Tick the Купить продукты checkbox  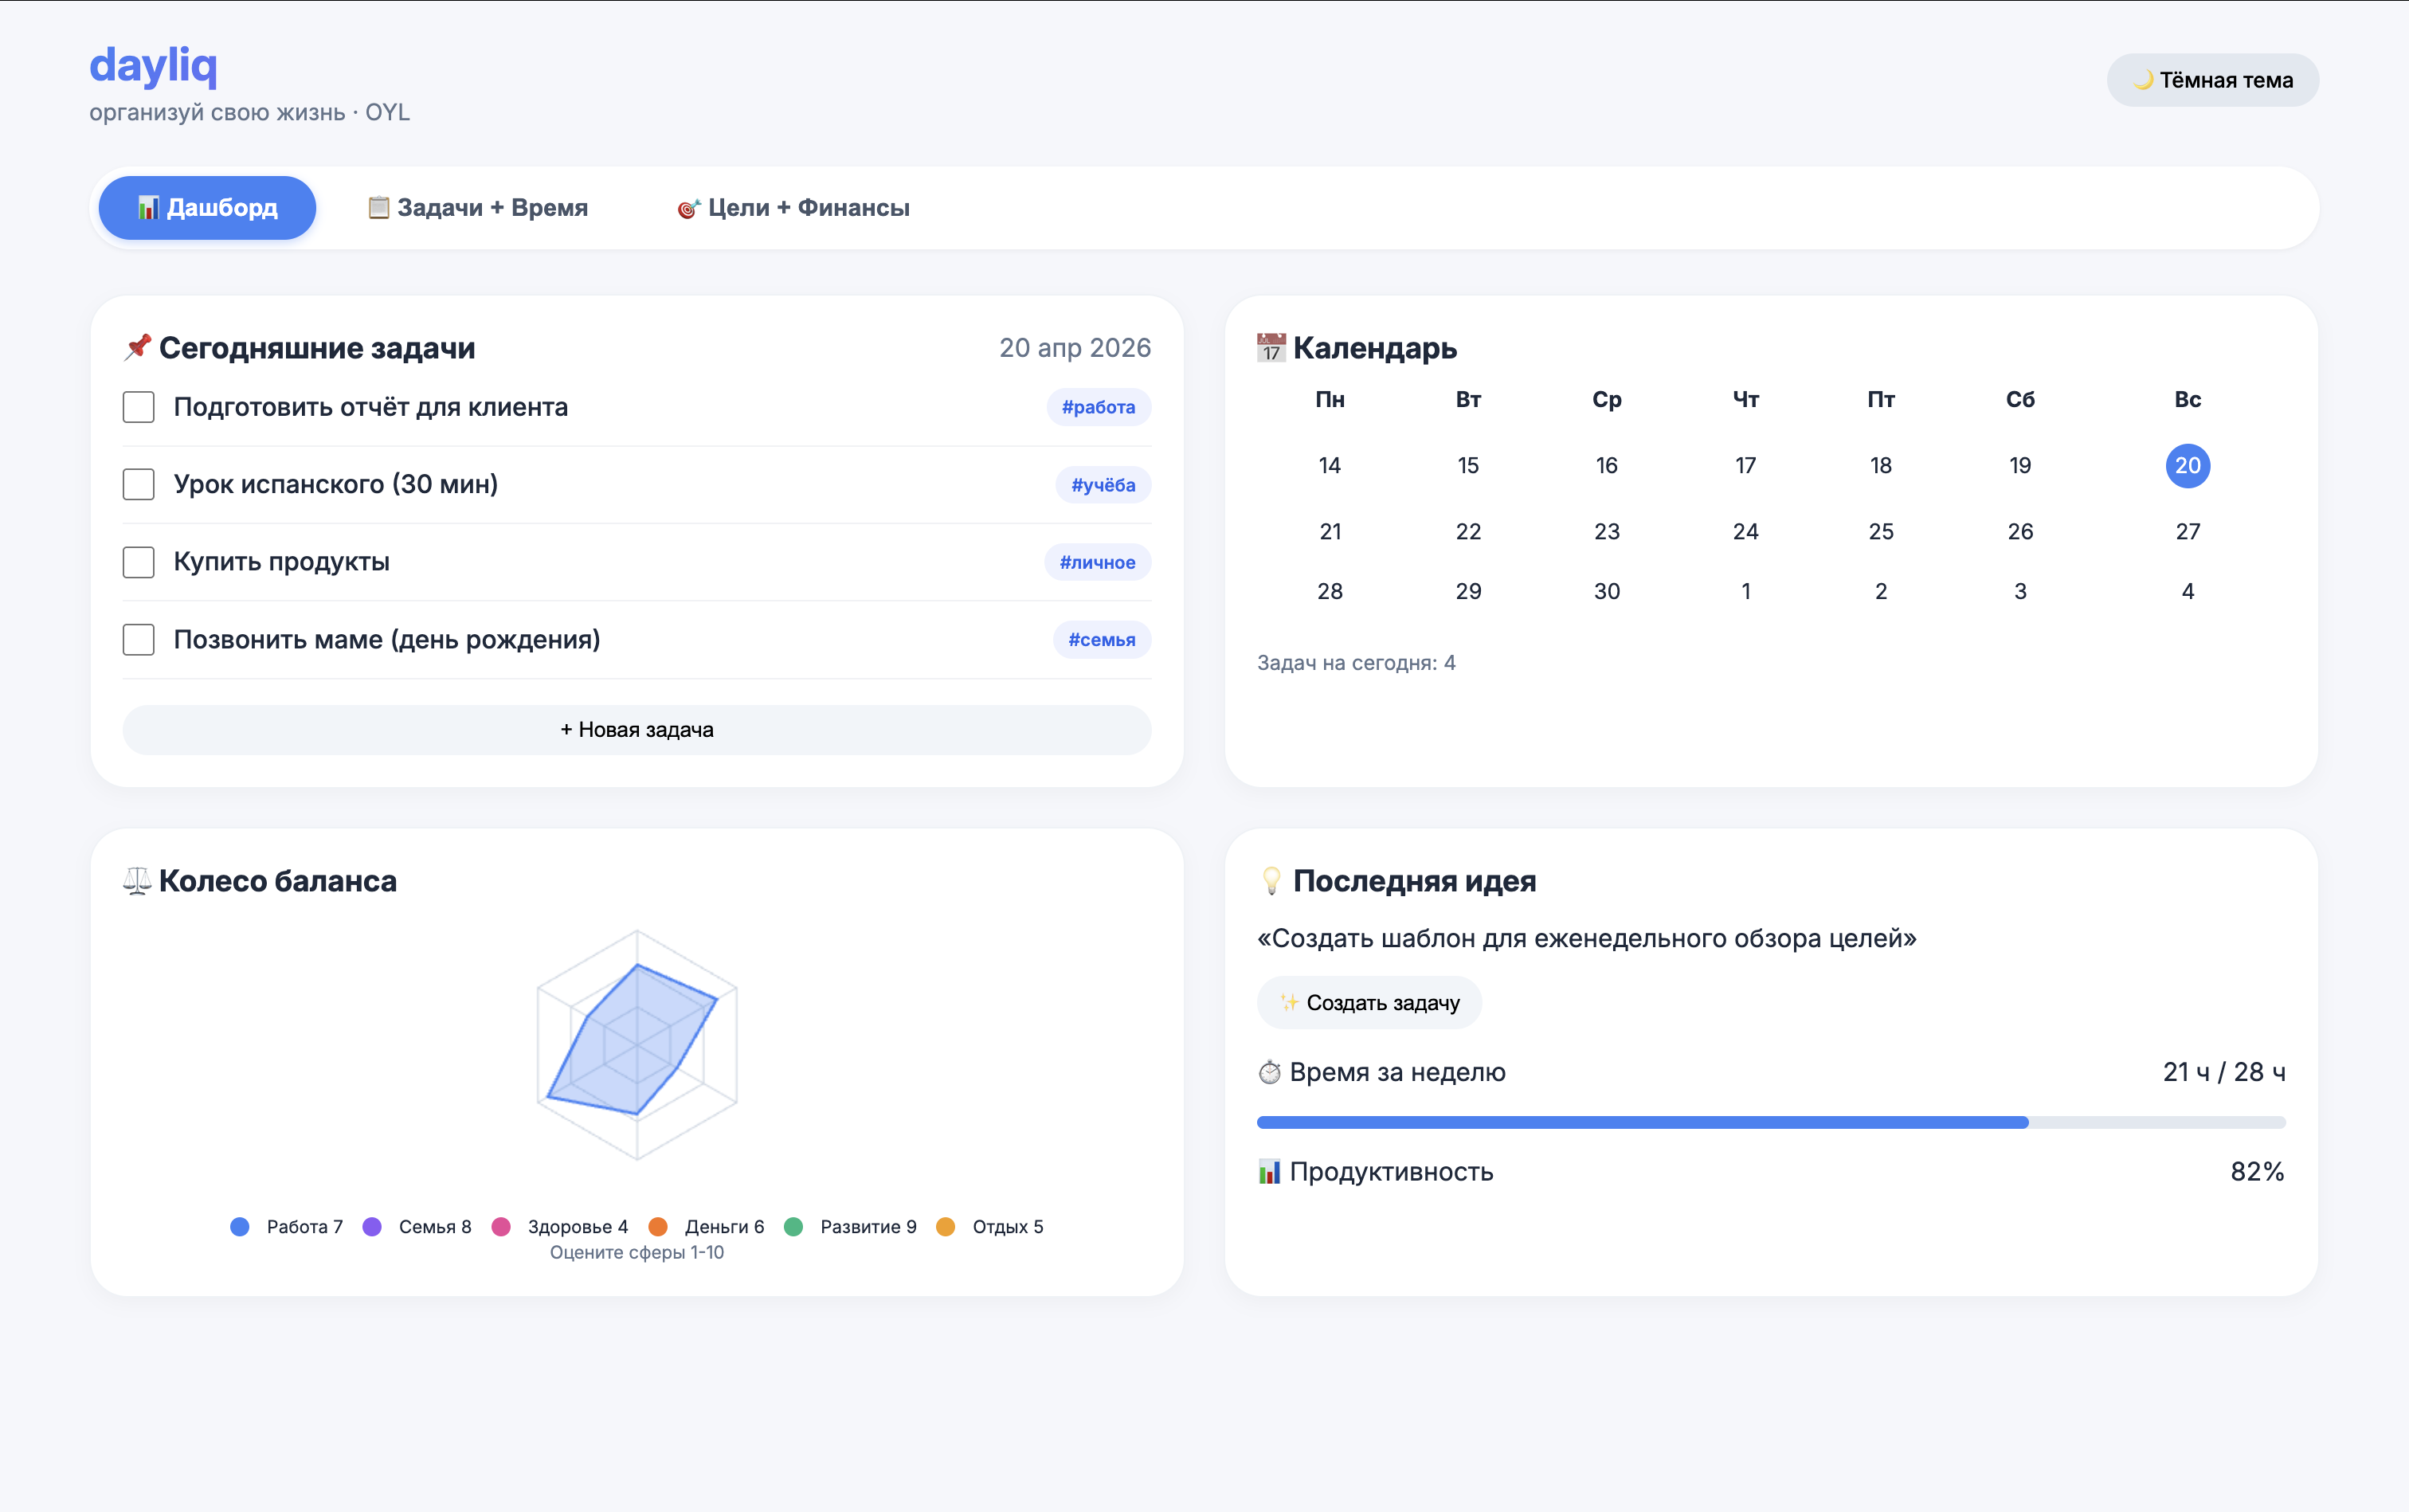[x=139, y=562]
